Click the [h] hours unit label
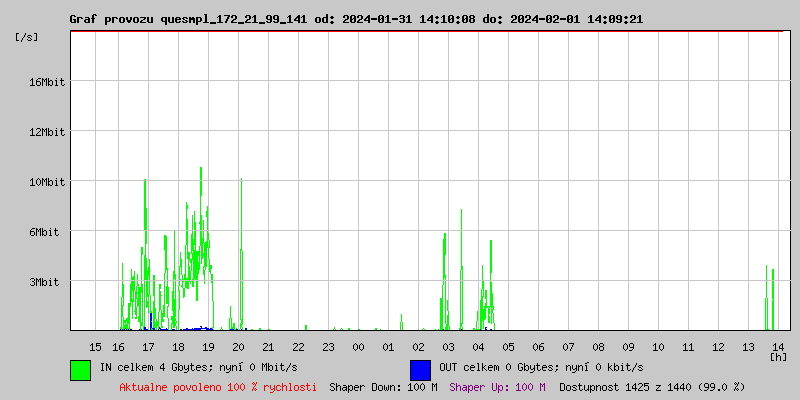The image size is (800, 400). click(779, 356)
